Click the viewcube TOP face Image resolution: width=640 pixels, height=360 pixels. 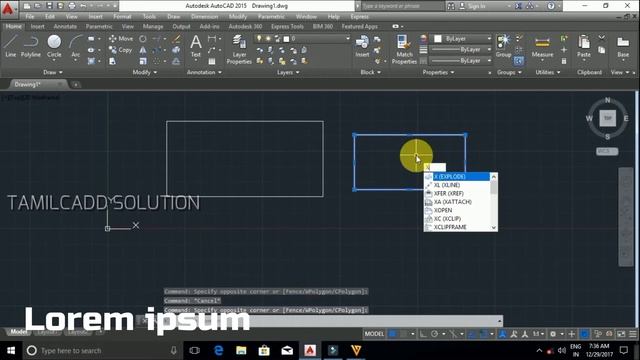click(x=608, y=118)
